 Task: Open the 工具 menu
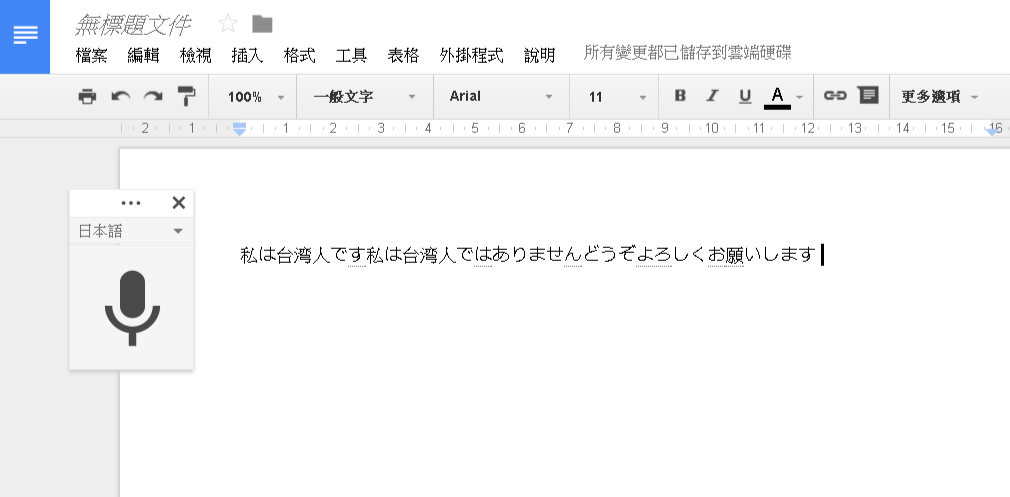(x=352, y=55)
